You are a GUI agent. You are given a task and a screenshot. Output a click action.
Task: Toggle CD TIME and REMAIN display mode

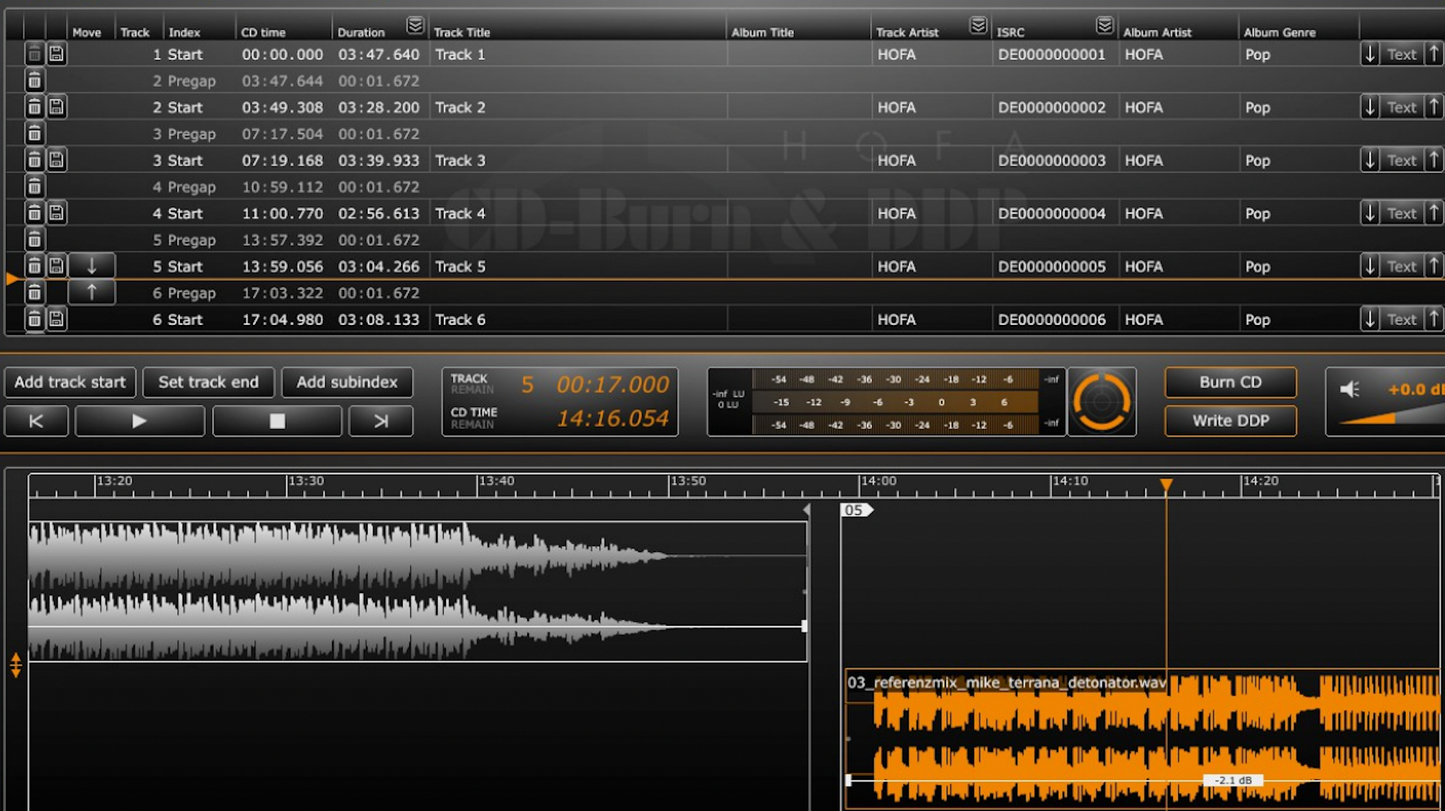472,418
